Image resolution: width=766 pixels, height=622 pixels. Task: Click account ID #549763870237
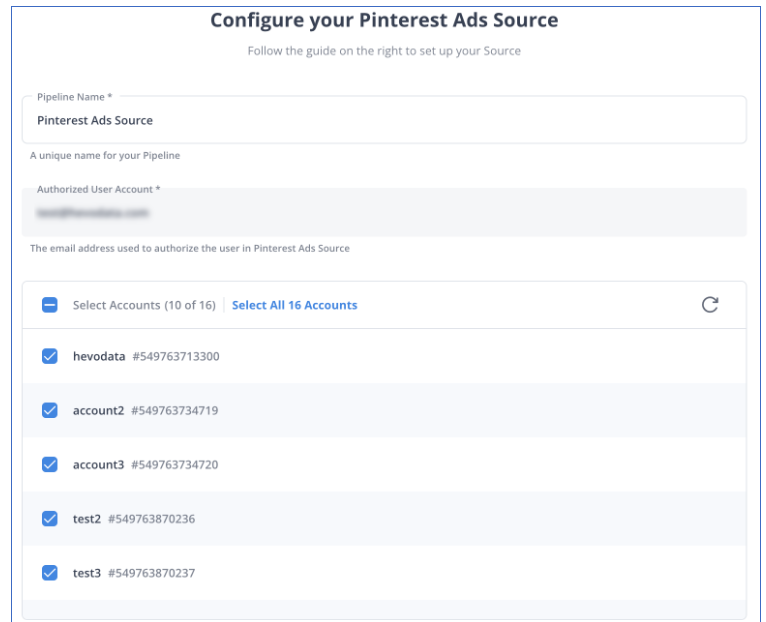point(151,573)
